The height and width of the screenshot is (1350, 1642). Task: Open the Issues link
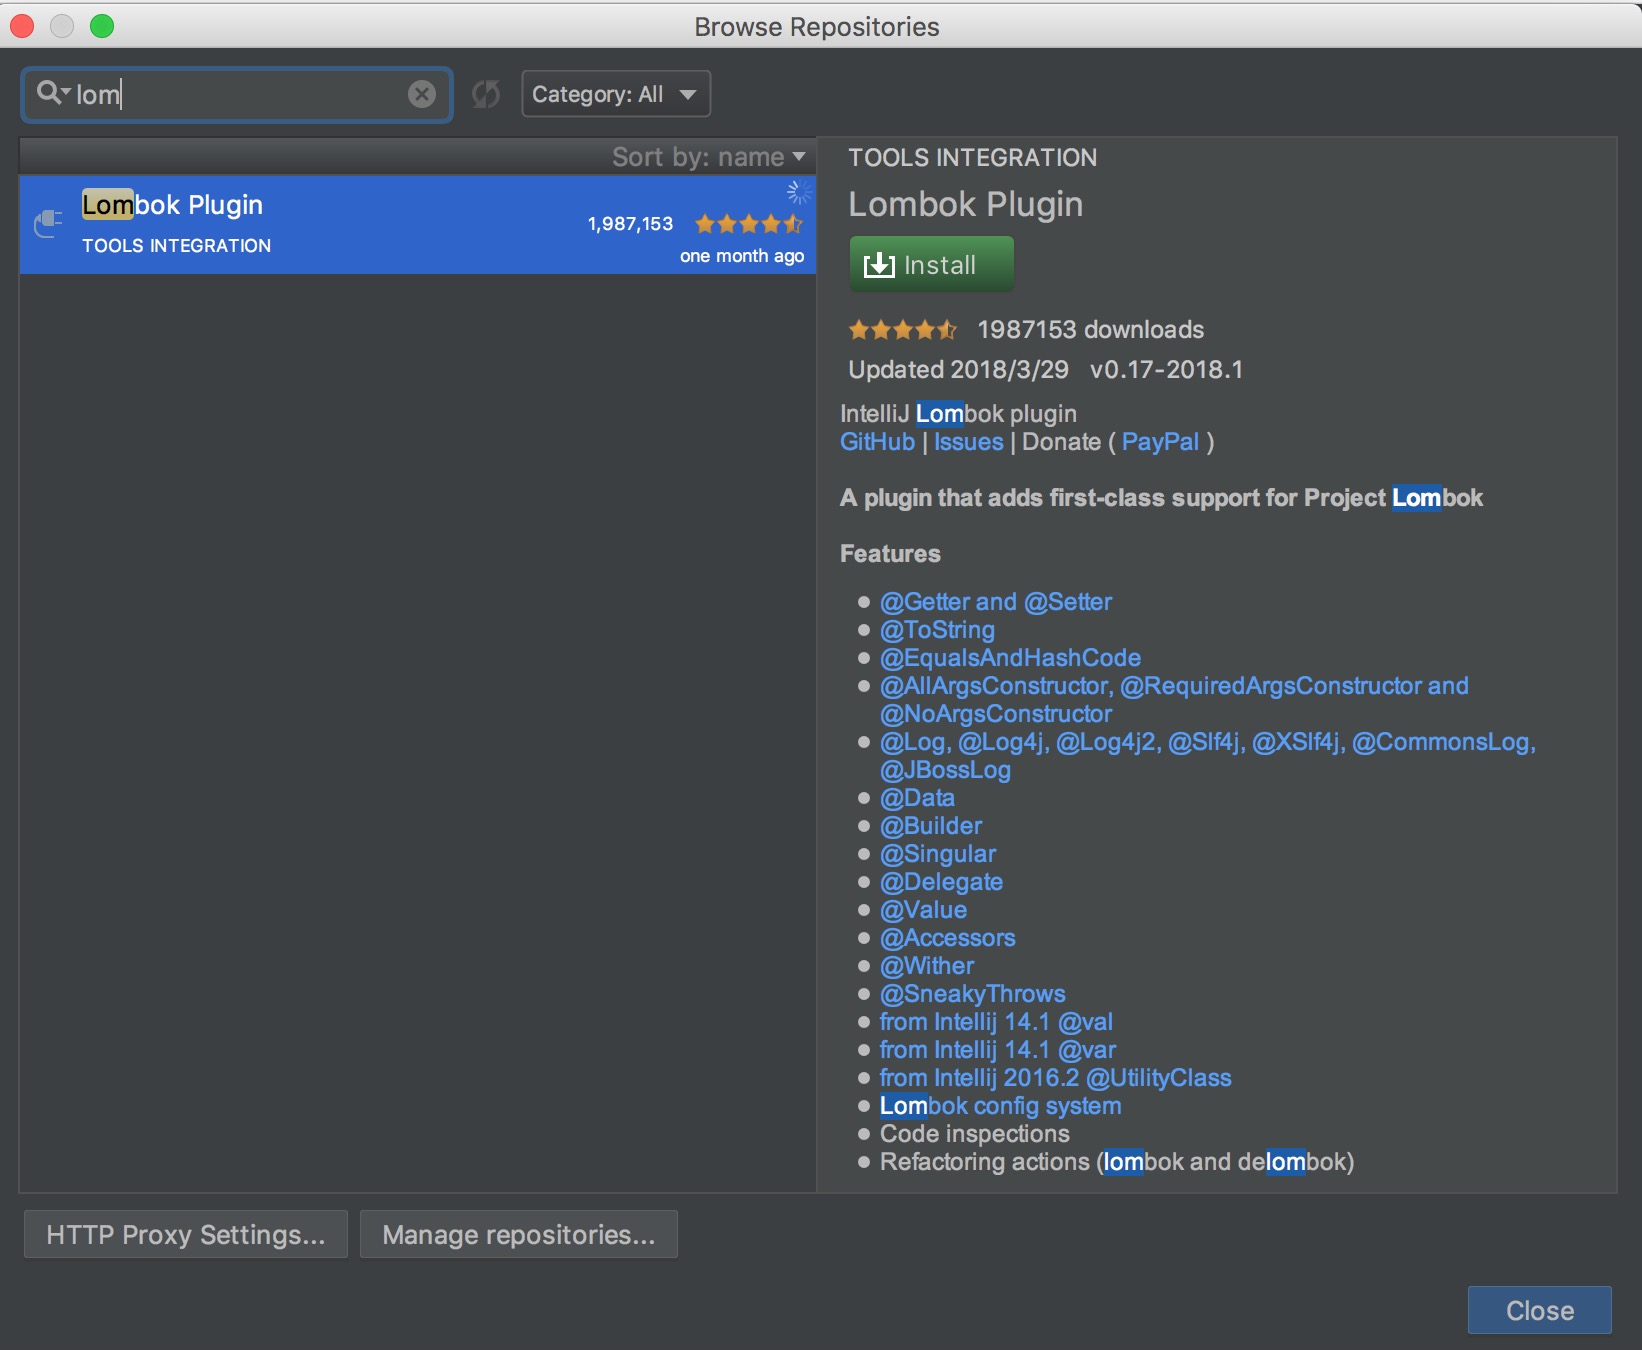(968, 442)
